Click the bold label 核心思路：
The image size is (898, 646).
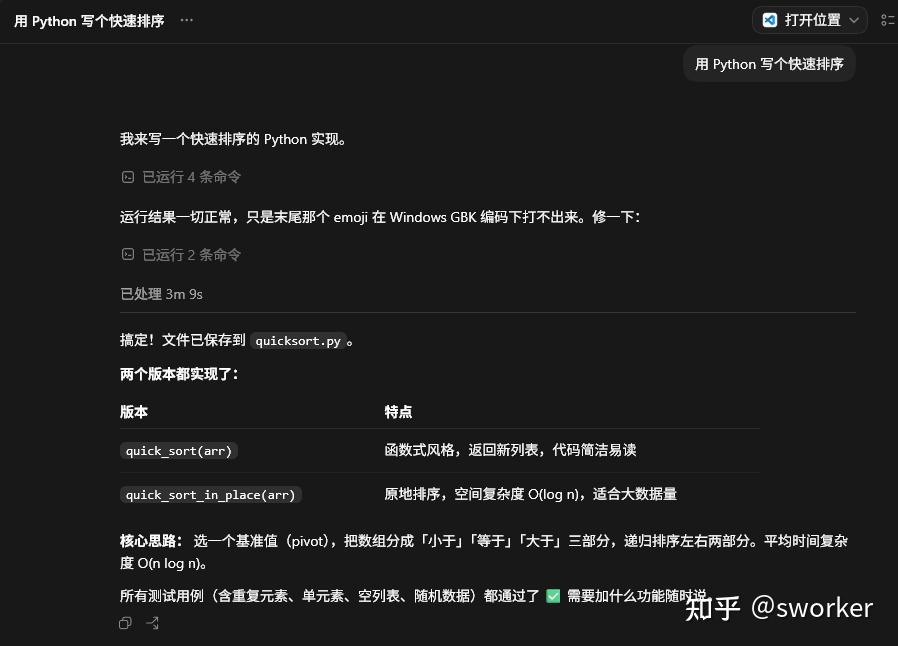pos(152,541)
